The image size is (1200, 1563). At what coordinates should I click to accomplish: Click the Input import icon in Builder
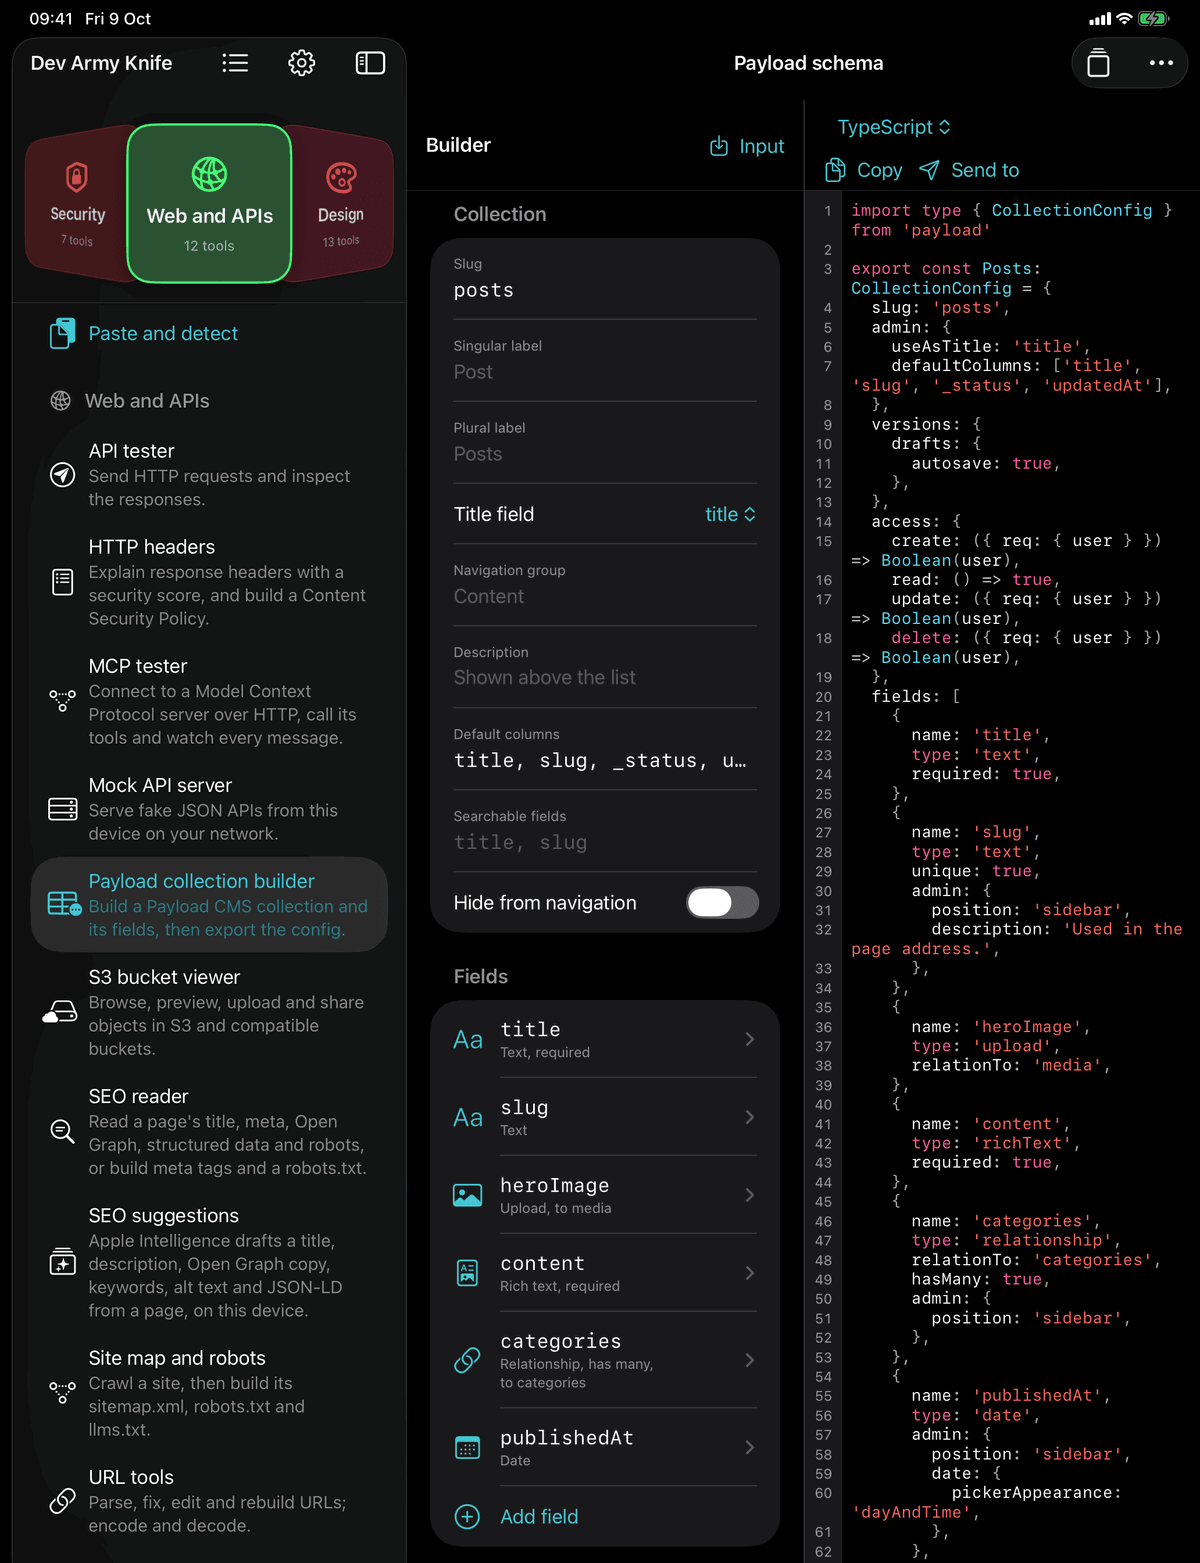[x=719, y=146]
